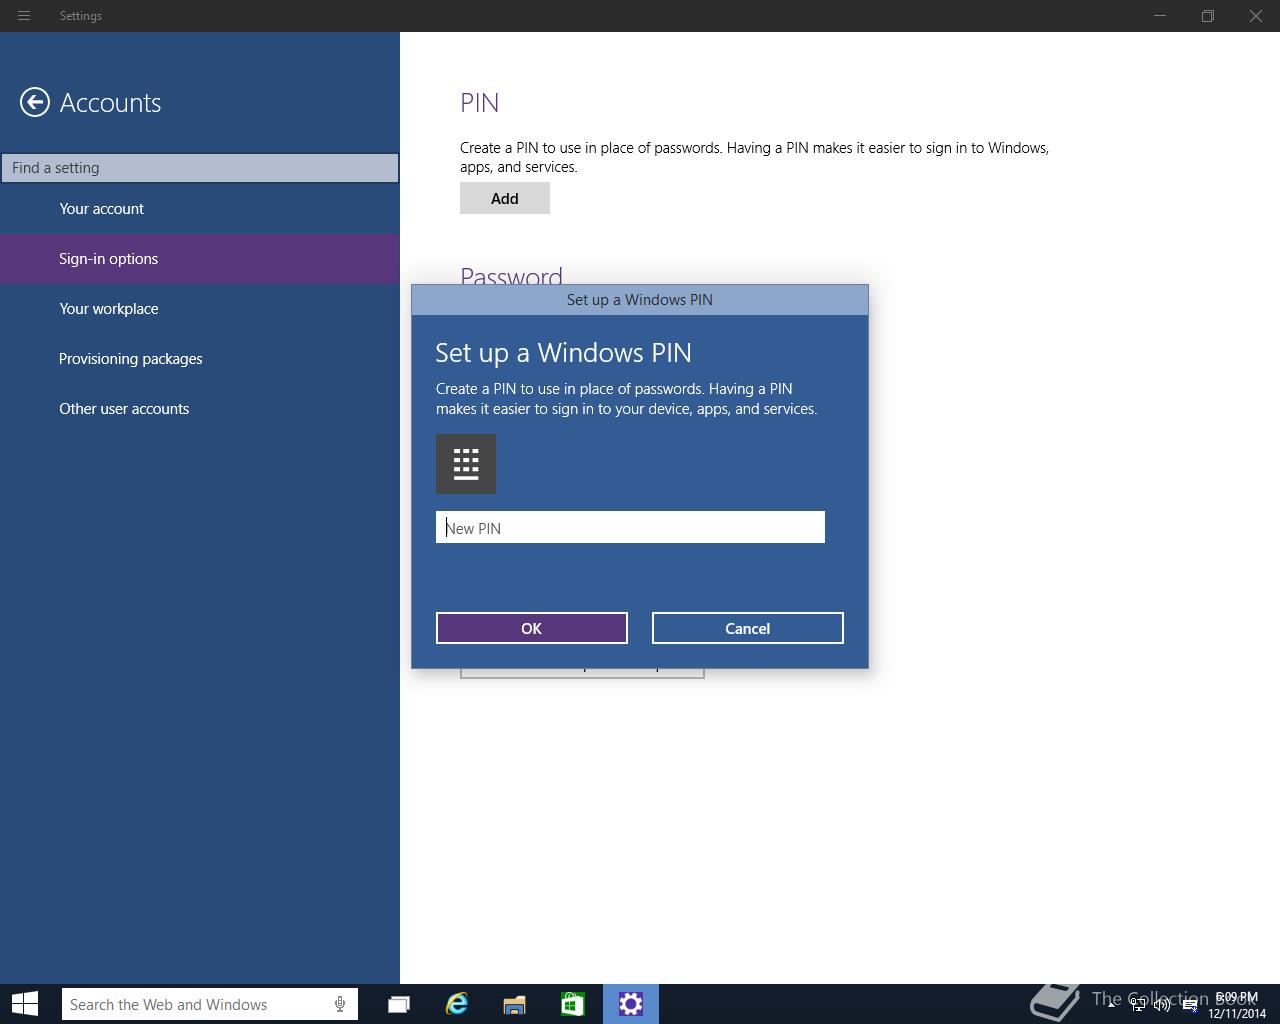The image size is (1280, 1024).
Task: Click the microphone icon in search box
Action: tap(340, 1004)
